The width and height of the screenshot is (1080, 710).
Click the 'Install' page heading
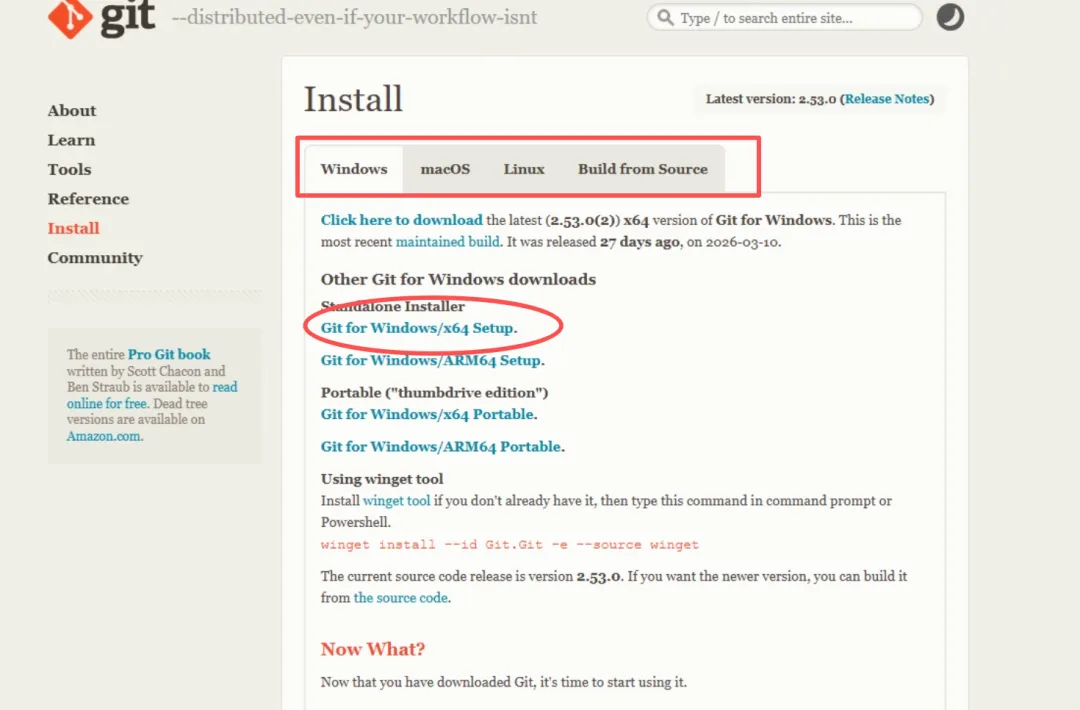point(353,100)
